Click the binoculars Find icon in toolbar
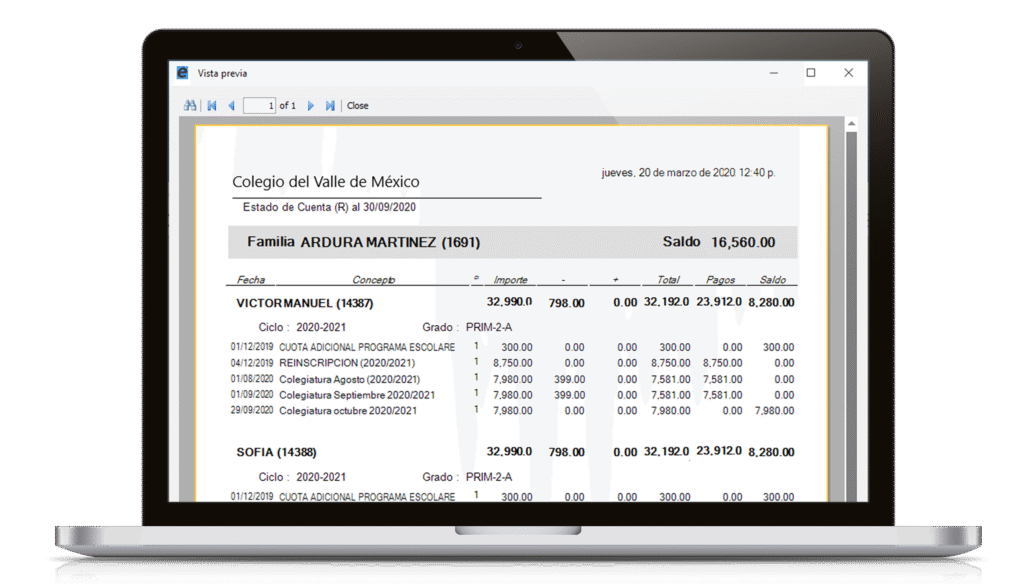 pos(189,105)
